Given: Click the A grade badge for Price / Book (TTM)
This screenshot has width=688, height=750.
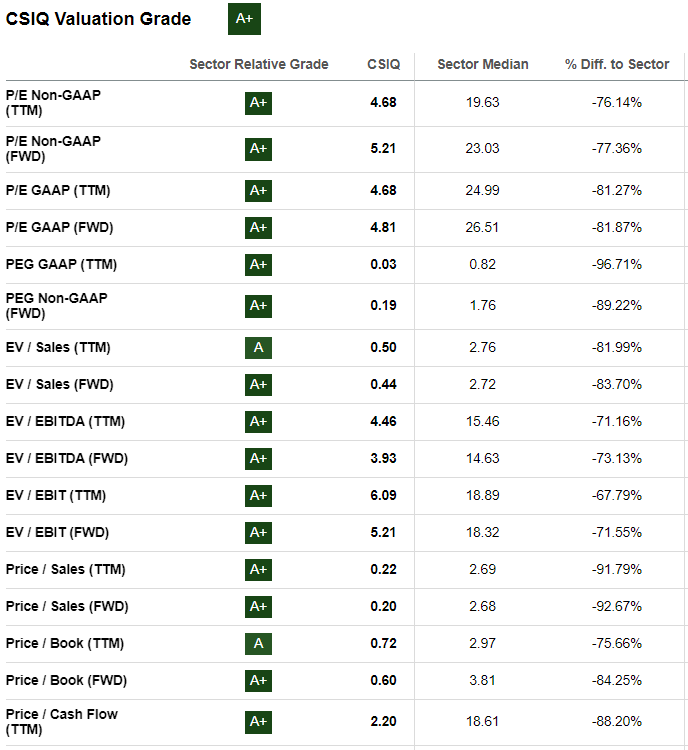Looking at the screenshot, I should [x=258, y=643].
